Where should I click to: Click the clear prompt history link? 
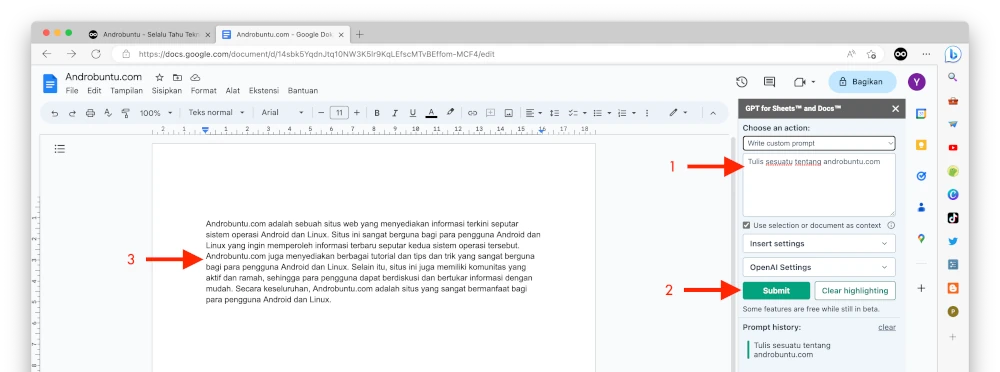[886, 327]
